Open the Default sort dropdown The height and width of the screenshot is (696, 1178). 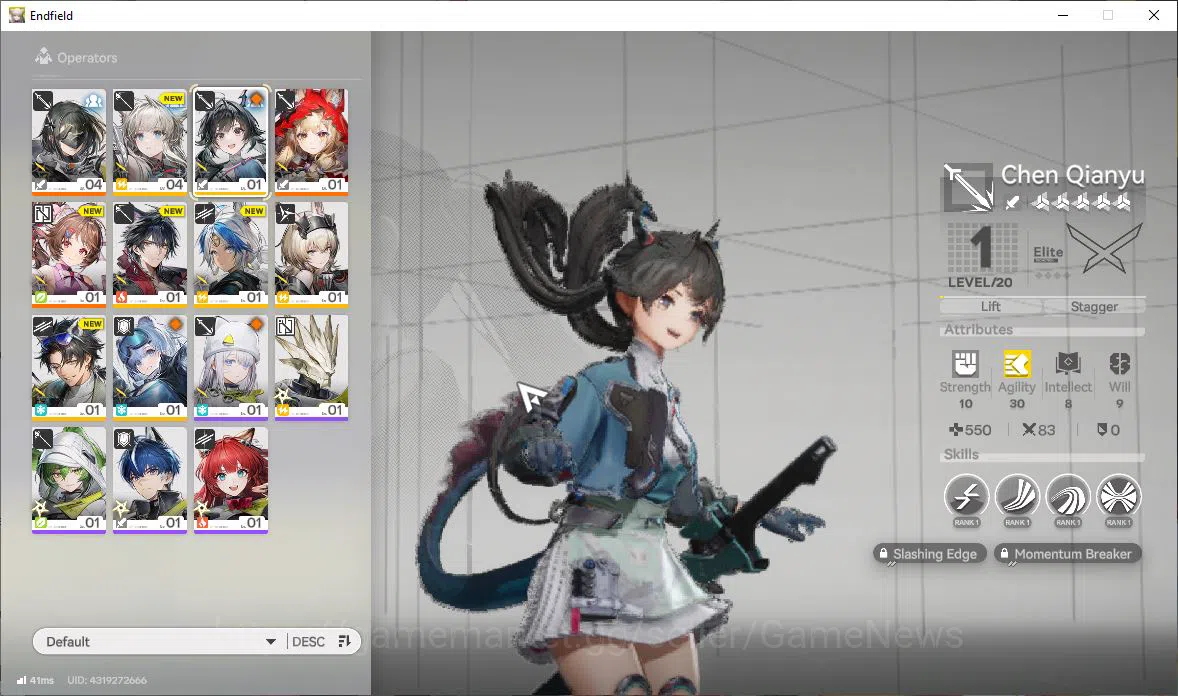159,641
